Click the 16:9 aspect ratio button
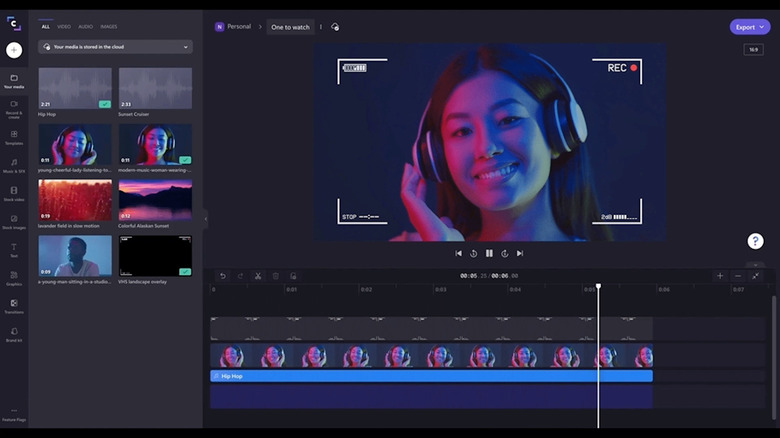Image resolution: width=780 pixels, height=438 pixels. coord(753,49)
